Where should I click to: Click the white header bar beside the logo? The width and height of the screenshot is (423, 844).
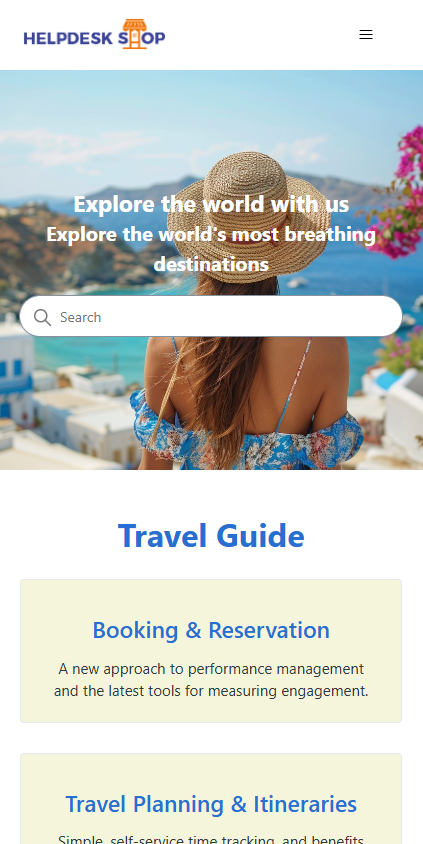point(258,35)
